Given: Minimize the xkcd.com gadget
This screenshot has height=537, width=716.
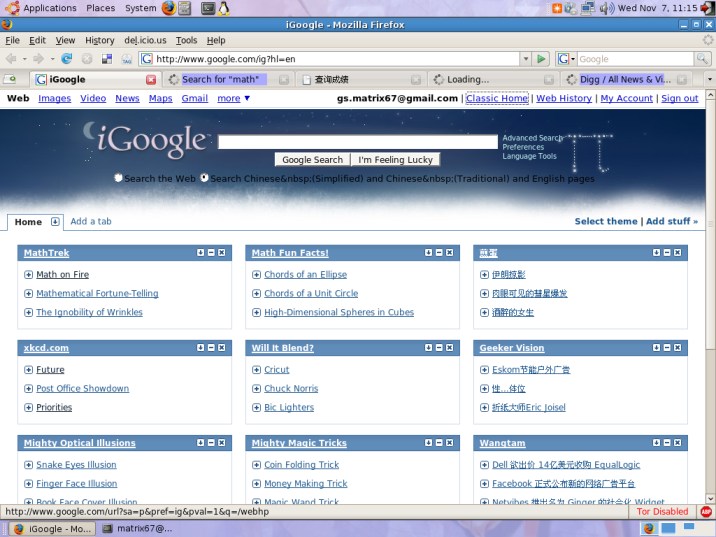Looking at the screenshot, I should pos(211,347).
